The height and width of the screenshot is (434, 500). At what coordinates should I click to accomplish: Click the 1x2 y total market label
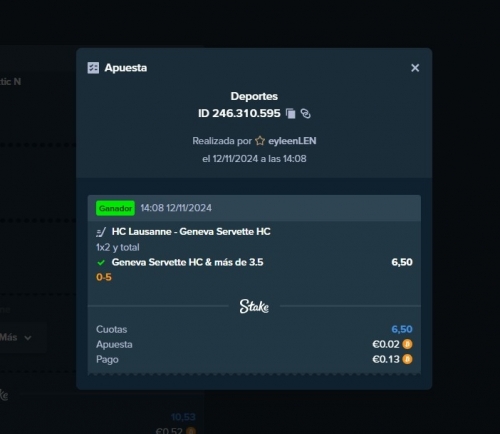(x=118, y=247)
